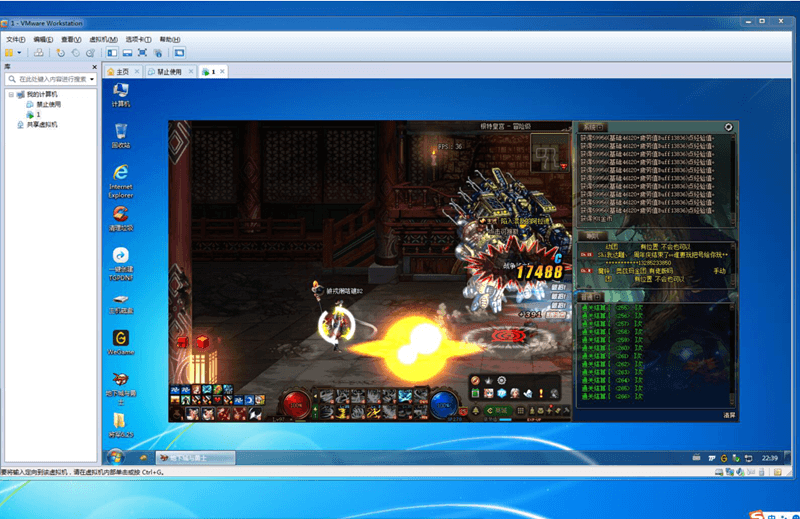The width and height of the screenshot is (800, 519).
Task: Click the host input method tray icon
Action: (x=757, y=515)
